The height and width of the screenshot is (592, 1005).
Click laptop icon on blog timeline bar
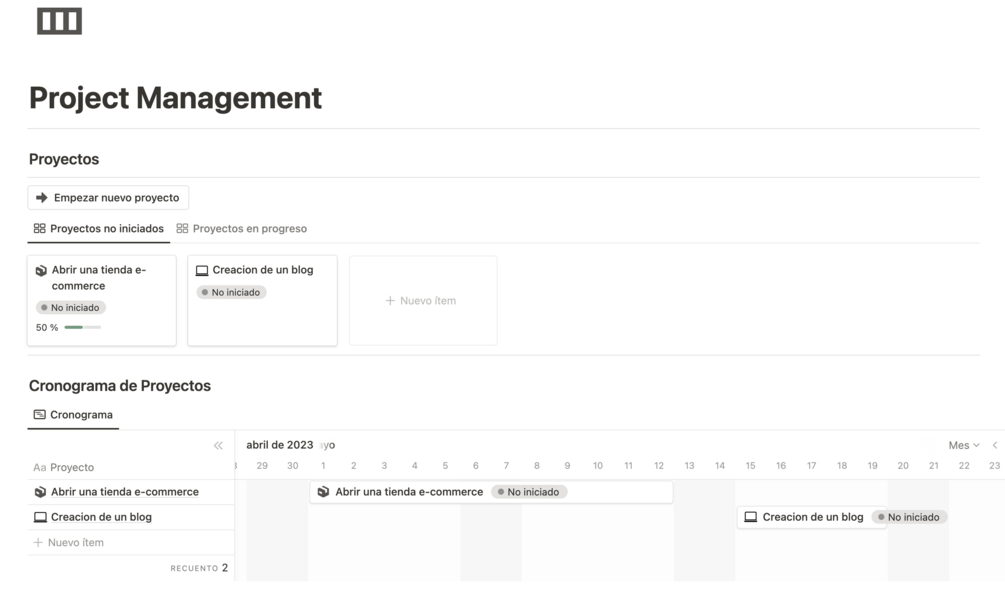[751, 517]
